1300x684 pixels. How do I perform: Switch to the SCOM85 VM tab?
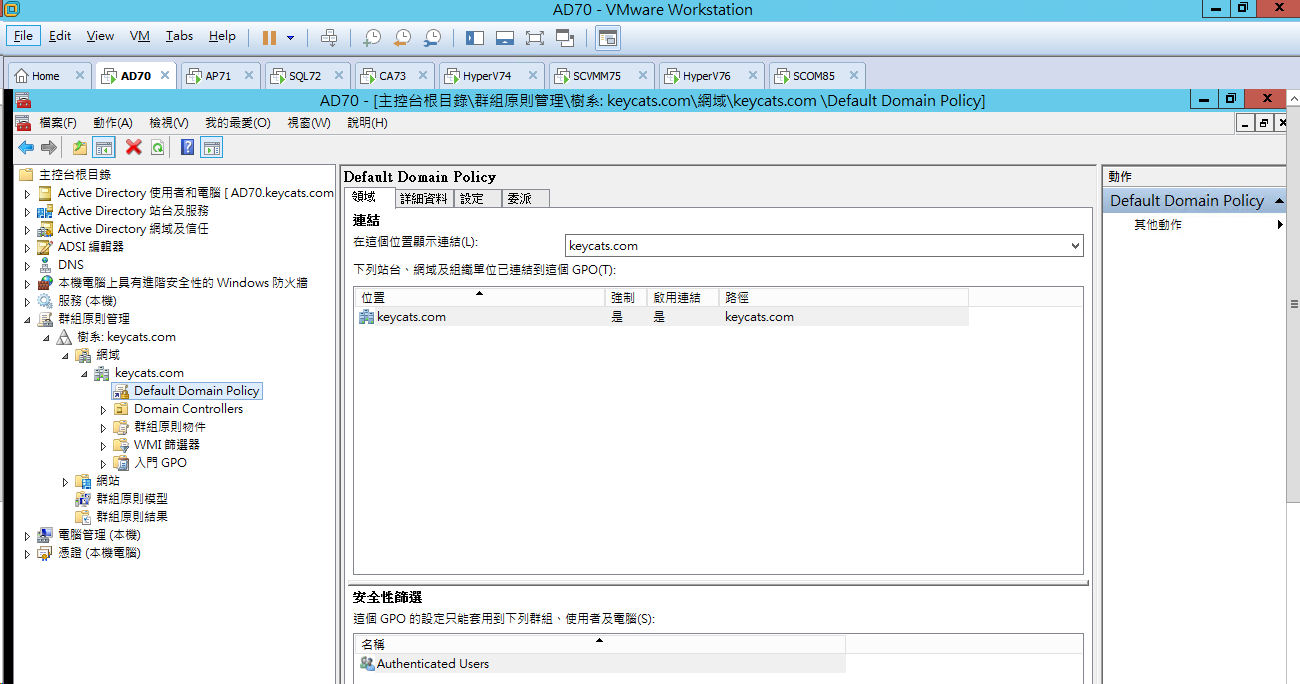pyautogui.click(x=813, y=76)
